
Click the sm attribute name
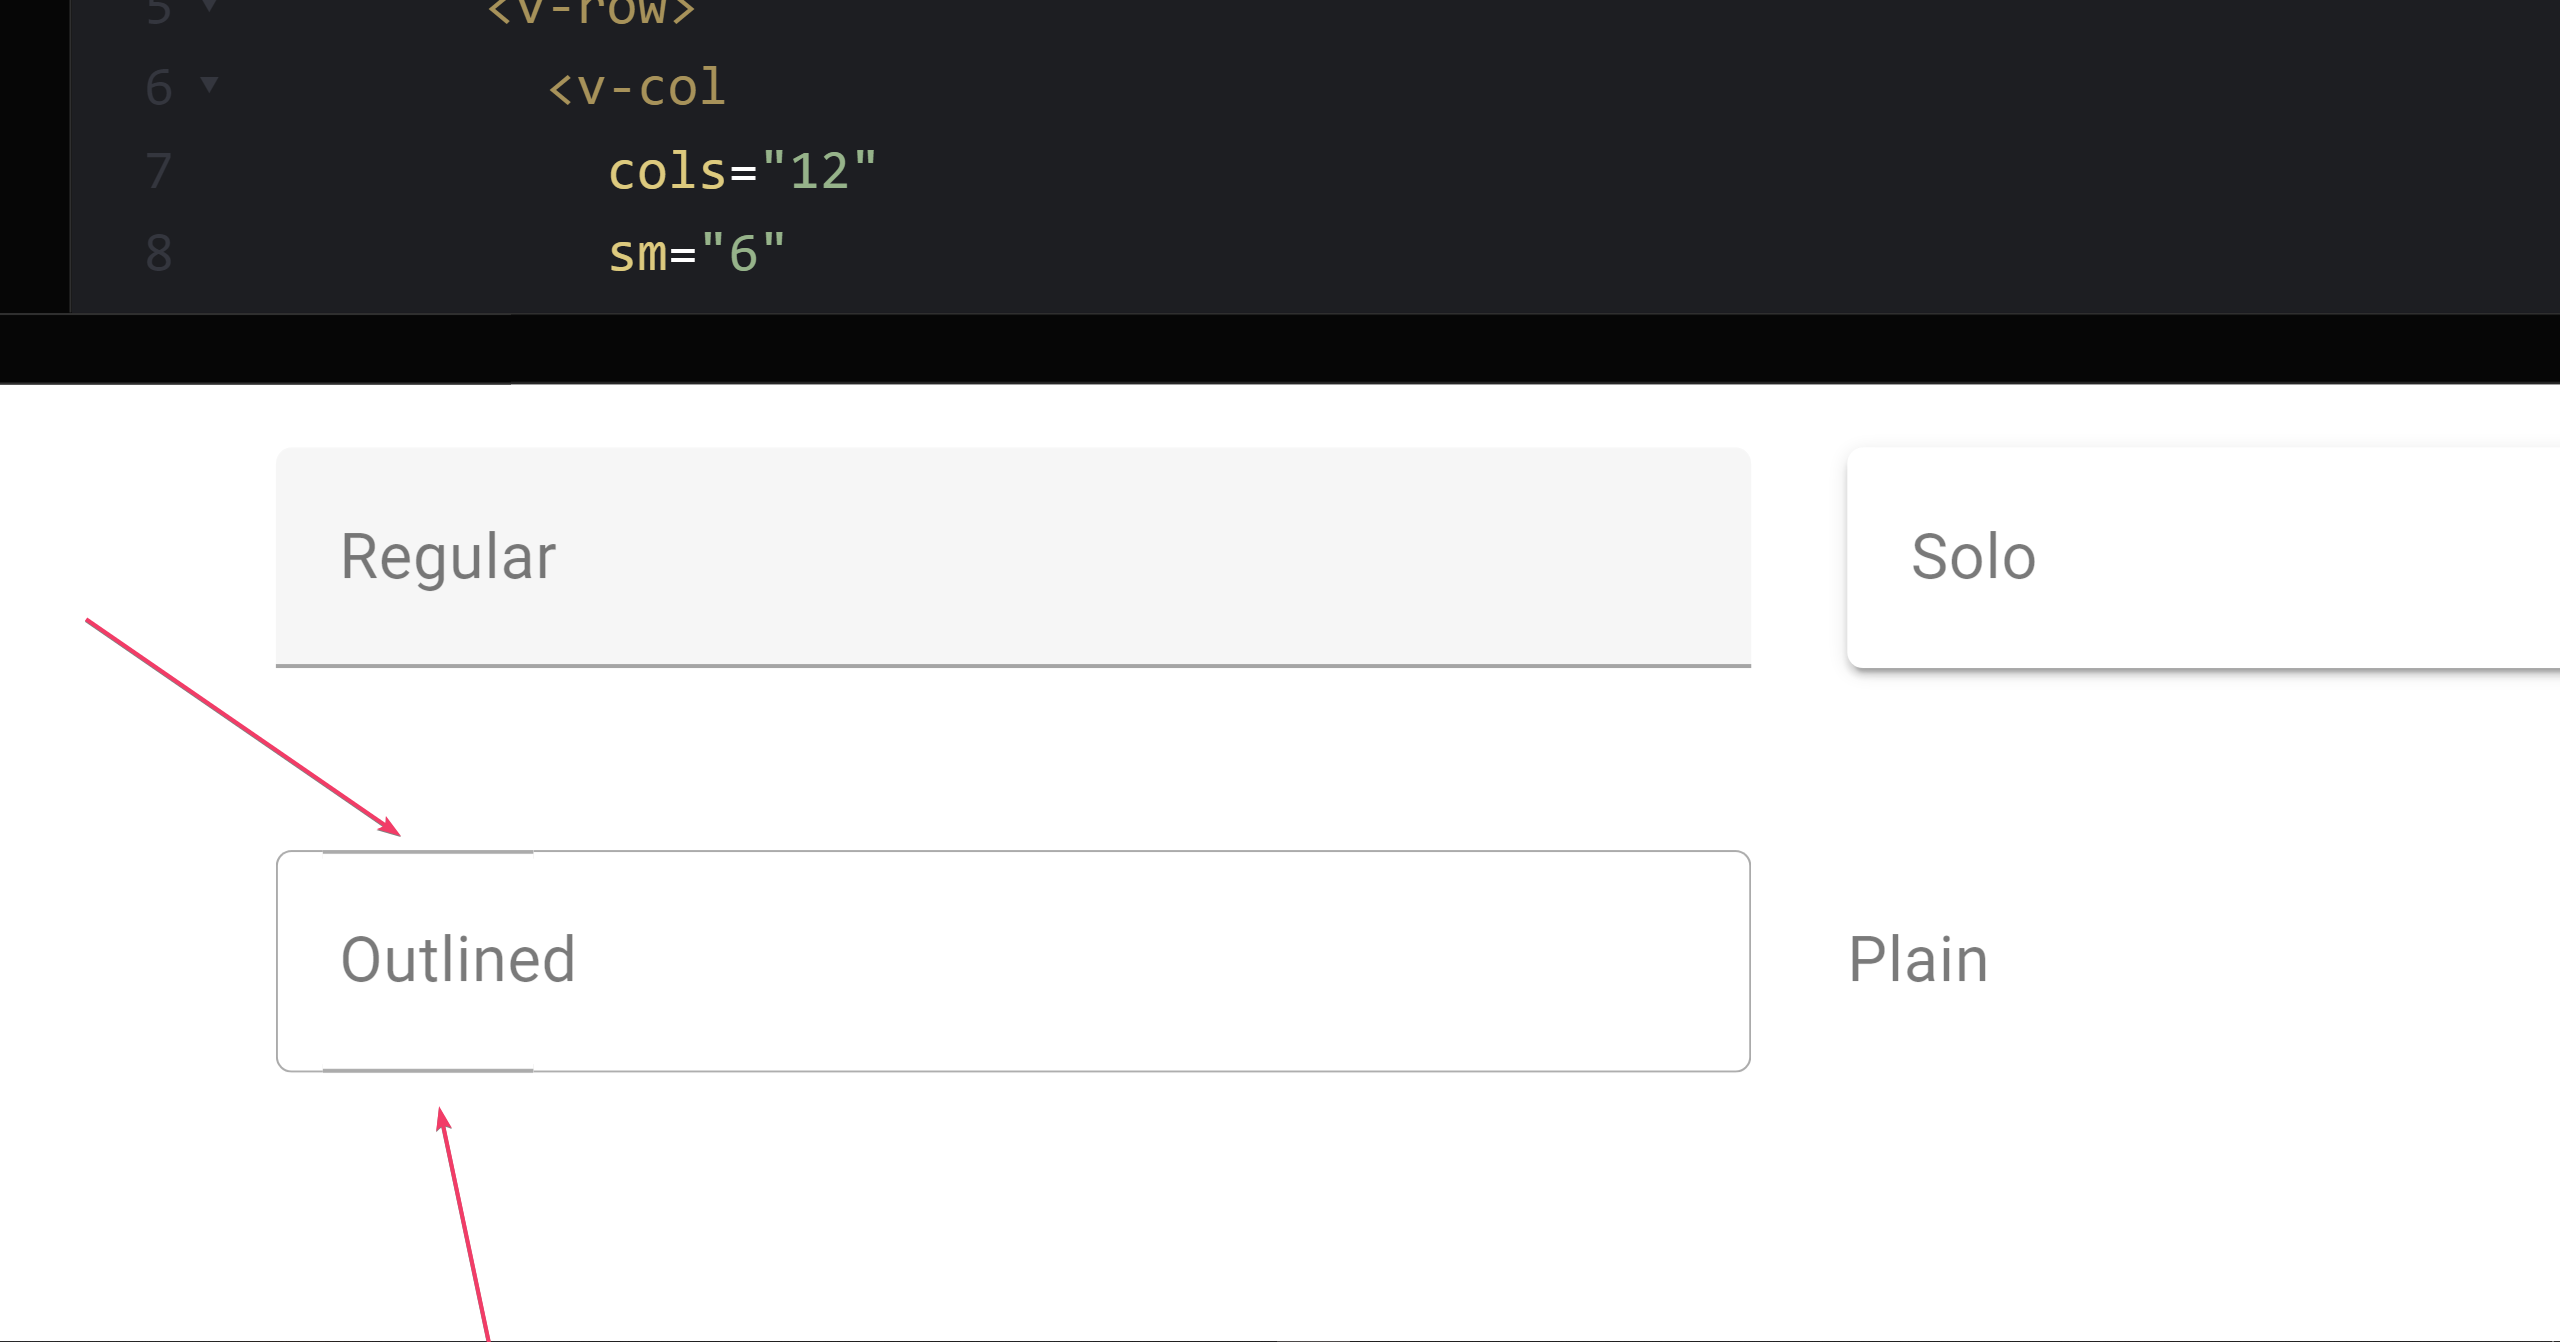point(638,253)
